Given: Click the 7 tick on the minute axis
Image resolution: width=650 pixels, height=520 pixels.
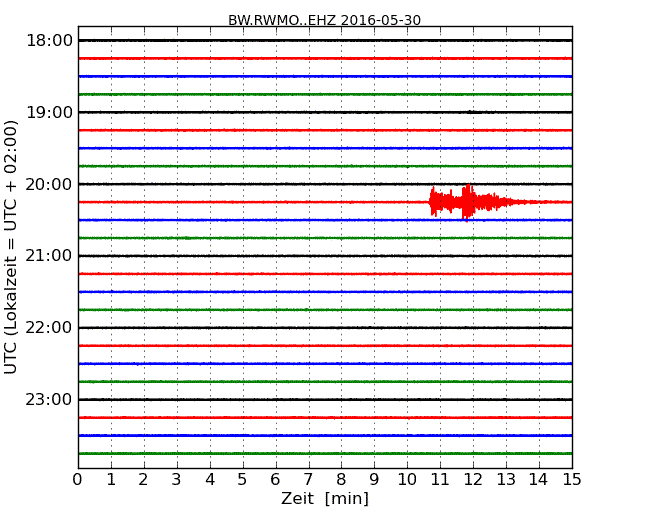Looking at the screenshot, I should pyautogui.click(x=308, y=479).
